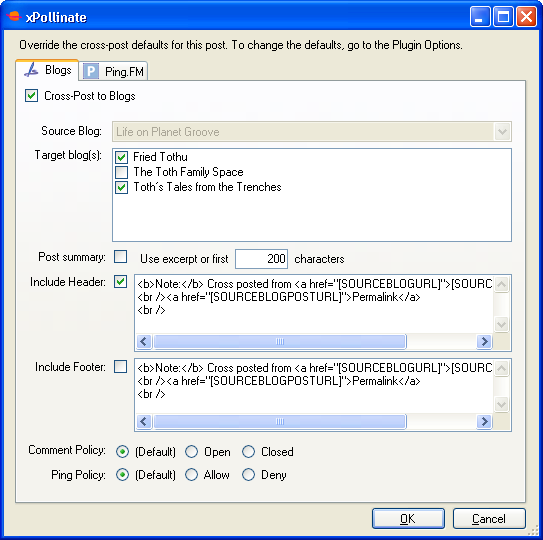Click header box down scroll arrow

[x=501, y=325]
